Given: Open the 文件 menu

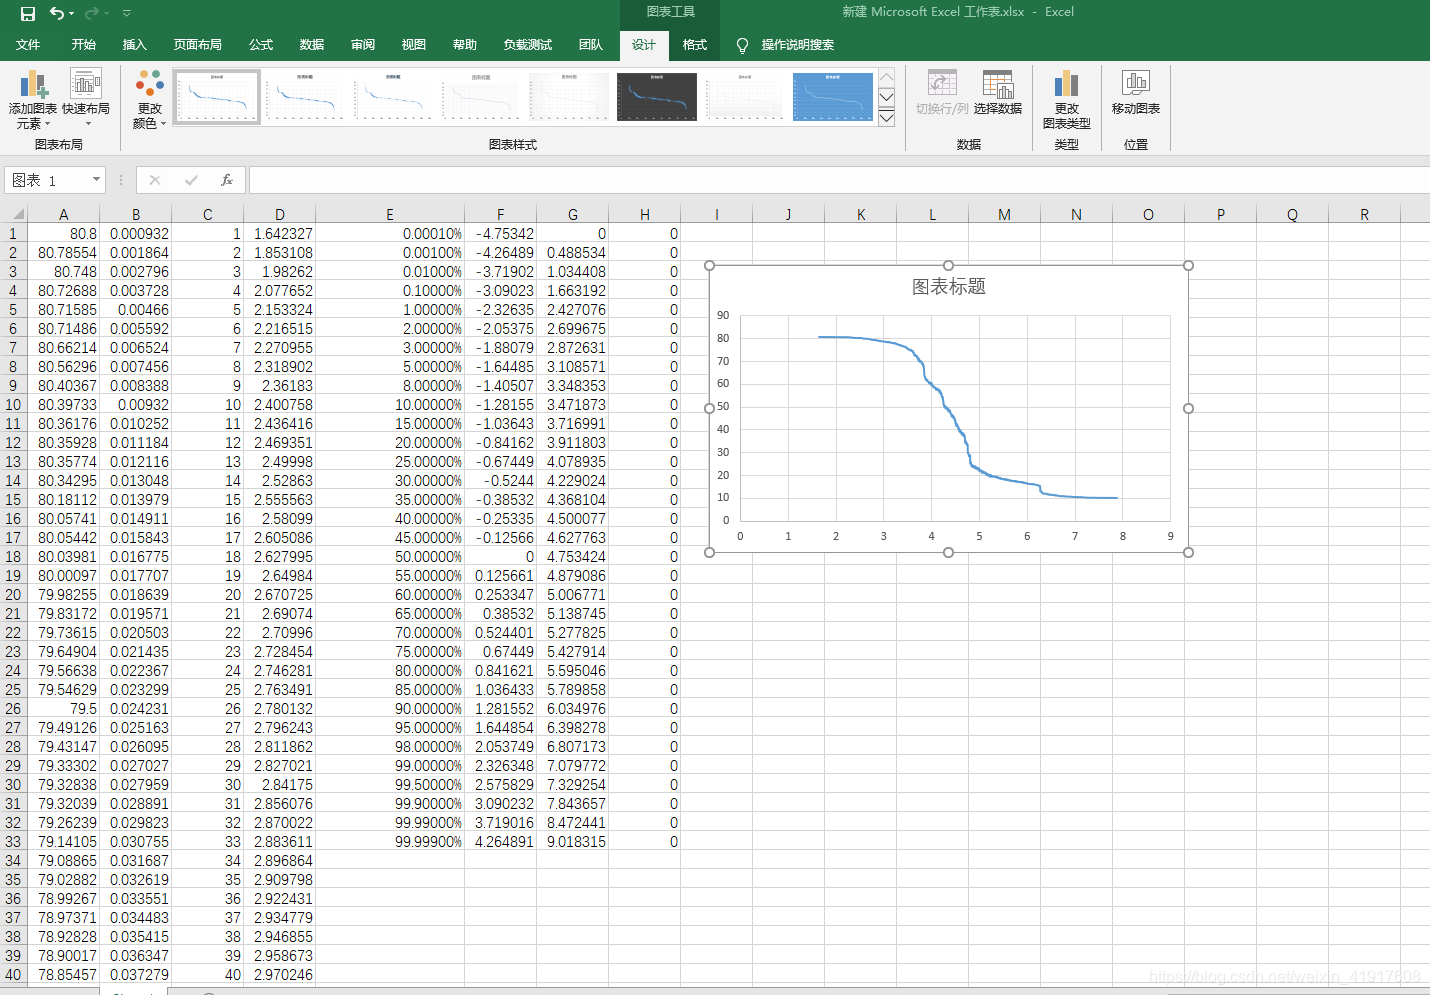Looking at the screenshot, I should click(x=28, y=45).
